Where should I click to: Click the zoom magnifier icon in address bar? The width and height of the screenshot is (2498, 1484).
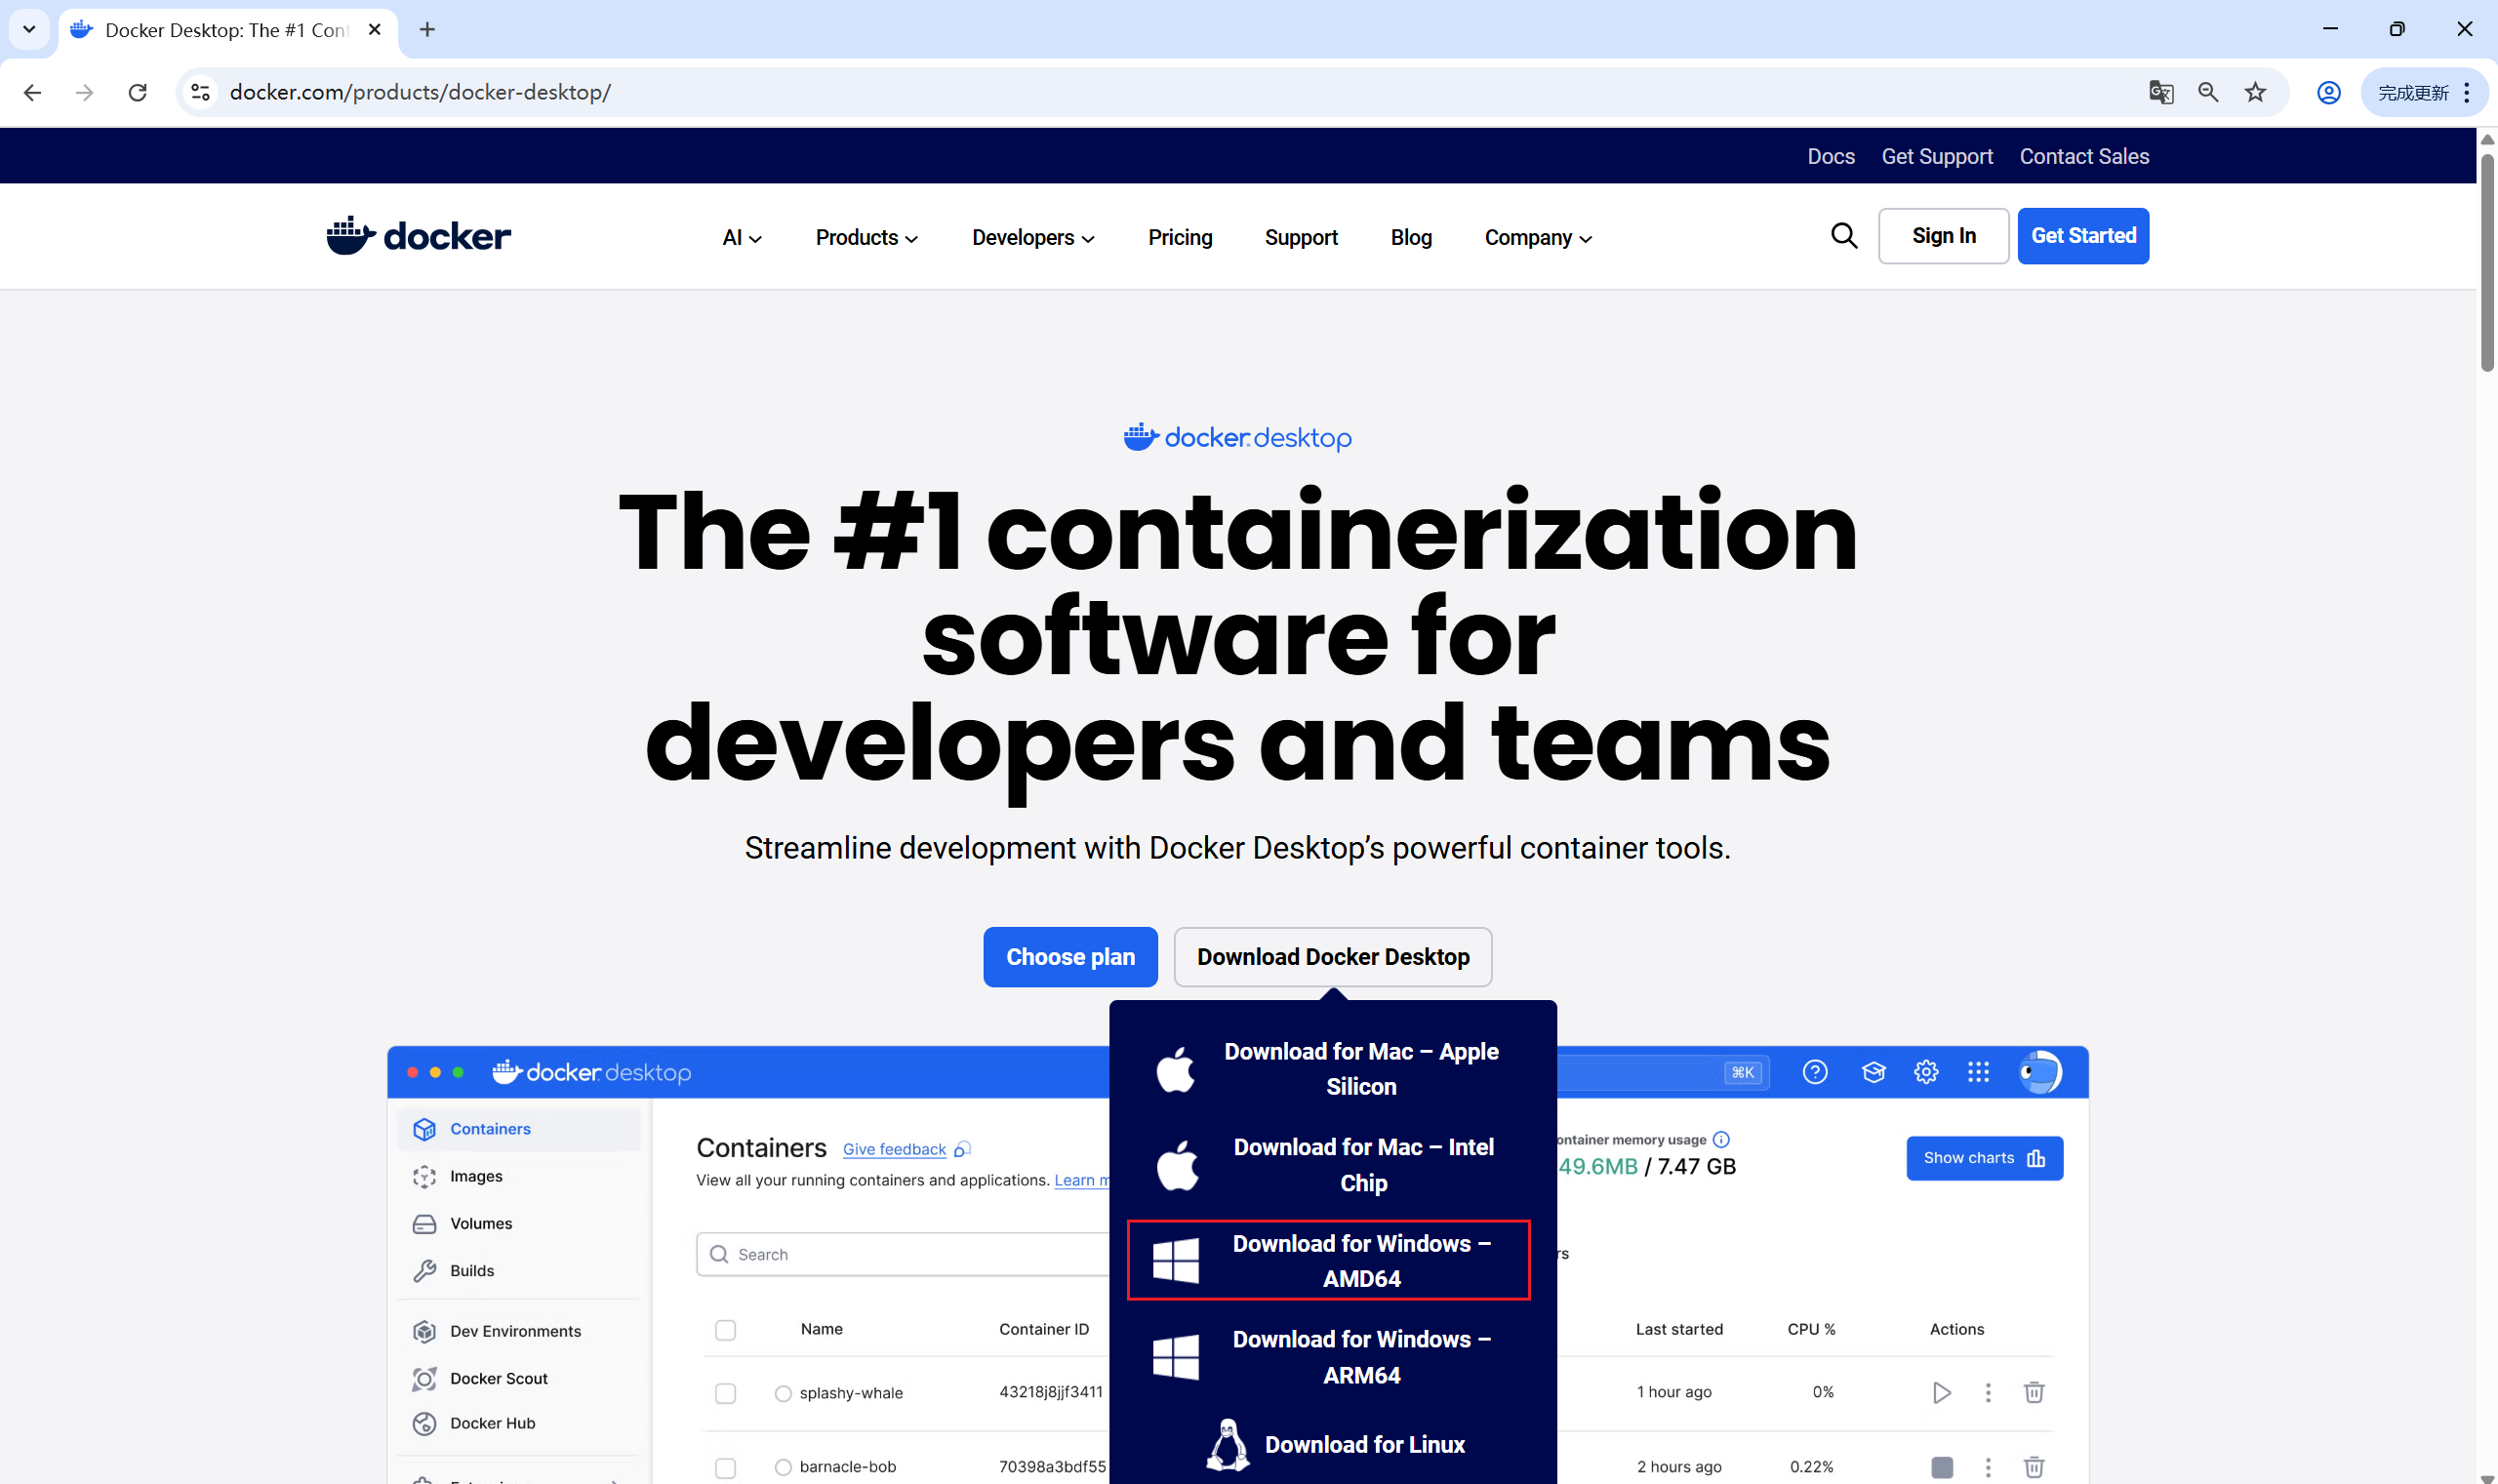(2207, 92)
